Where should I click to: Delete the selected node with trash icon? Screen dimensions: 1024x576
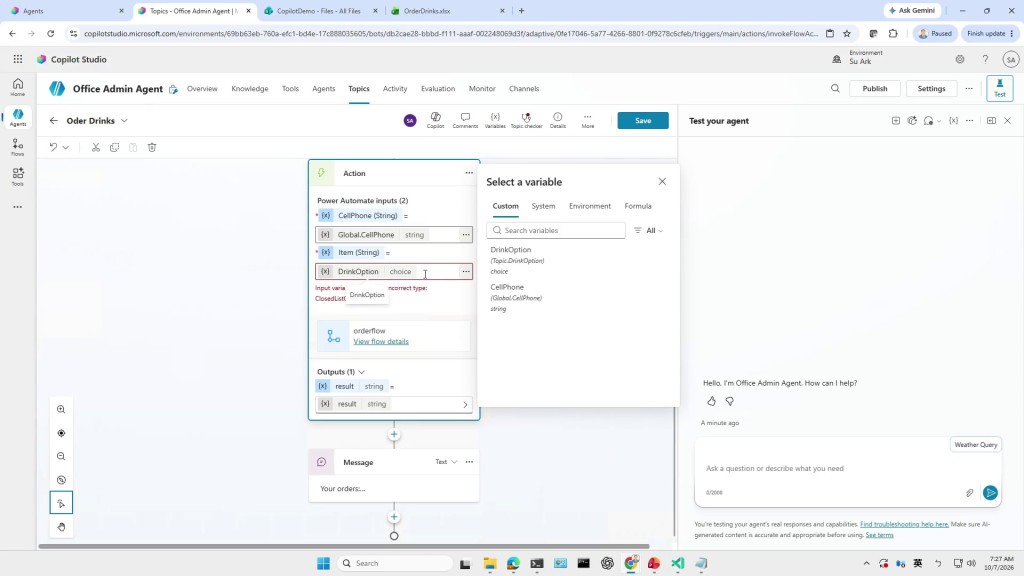click(152, 148)
